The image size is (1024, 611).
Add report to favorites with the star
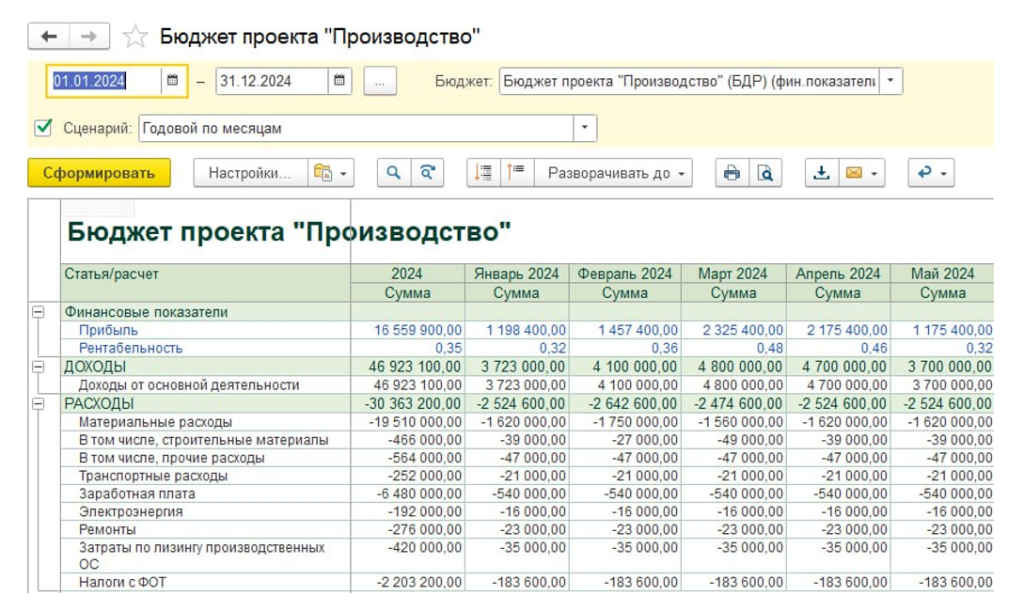pos(135,37)
